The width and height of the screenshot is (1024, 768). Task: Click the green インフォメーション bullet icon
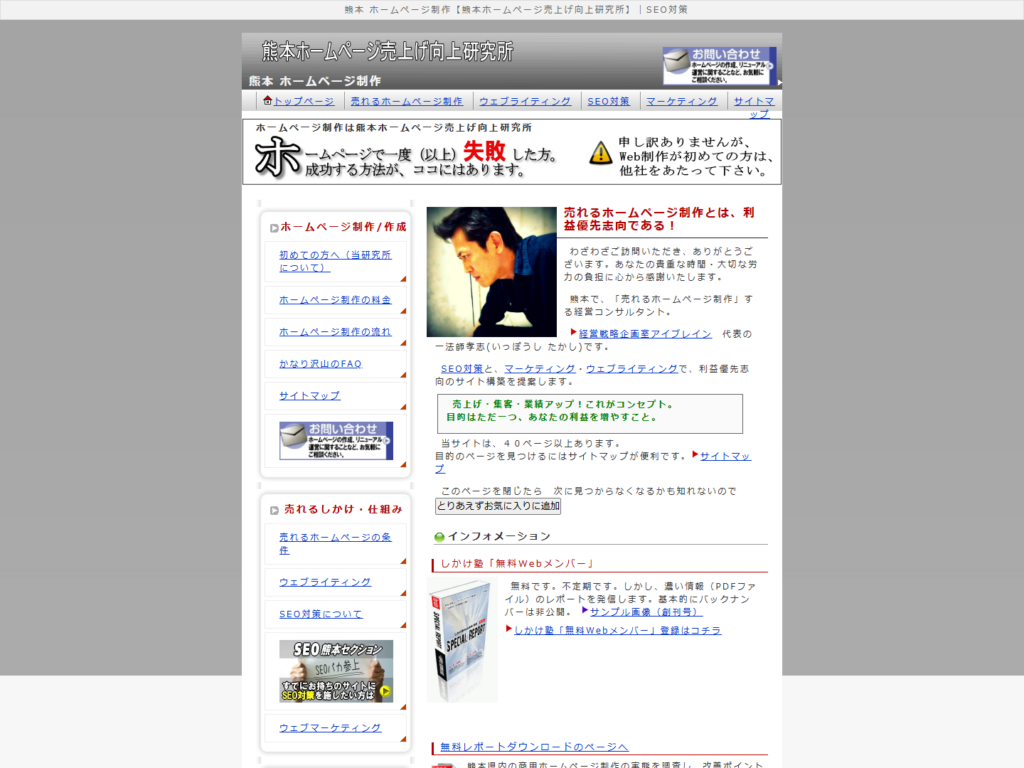click(x=440, y=537)
